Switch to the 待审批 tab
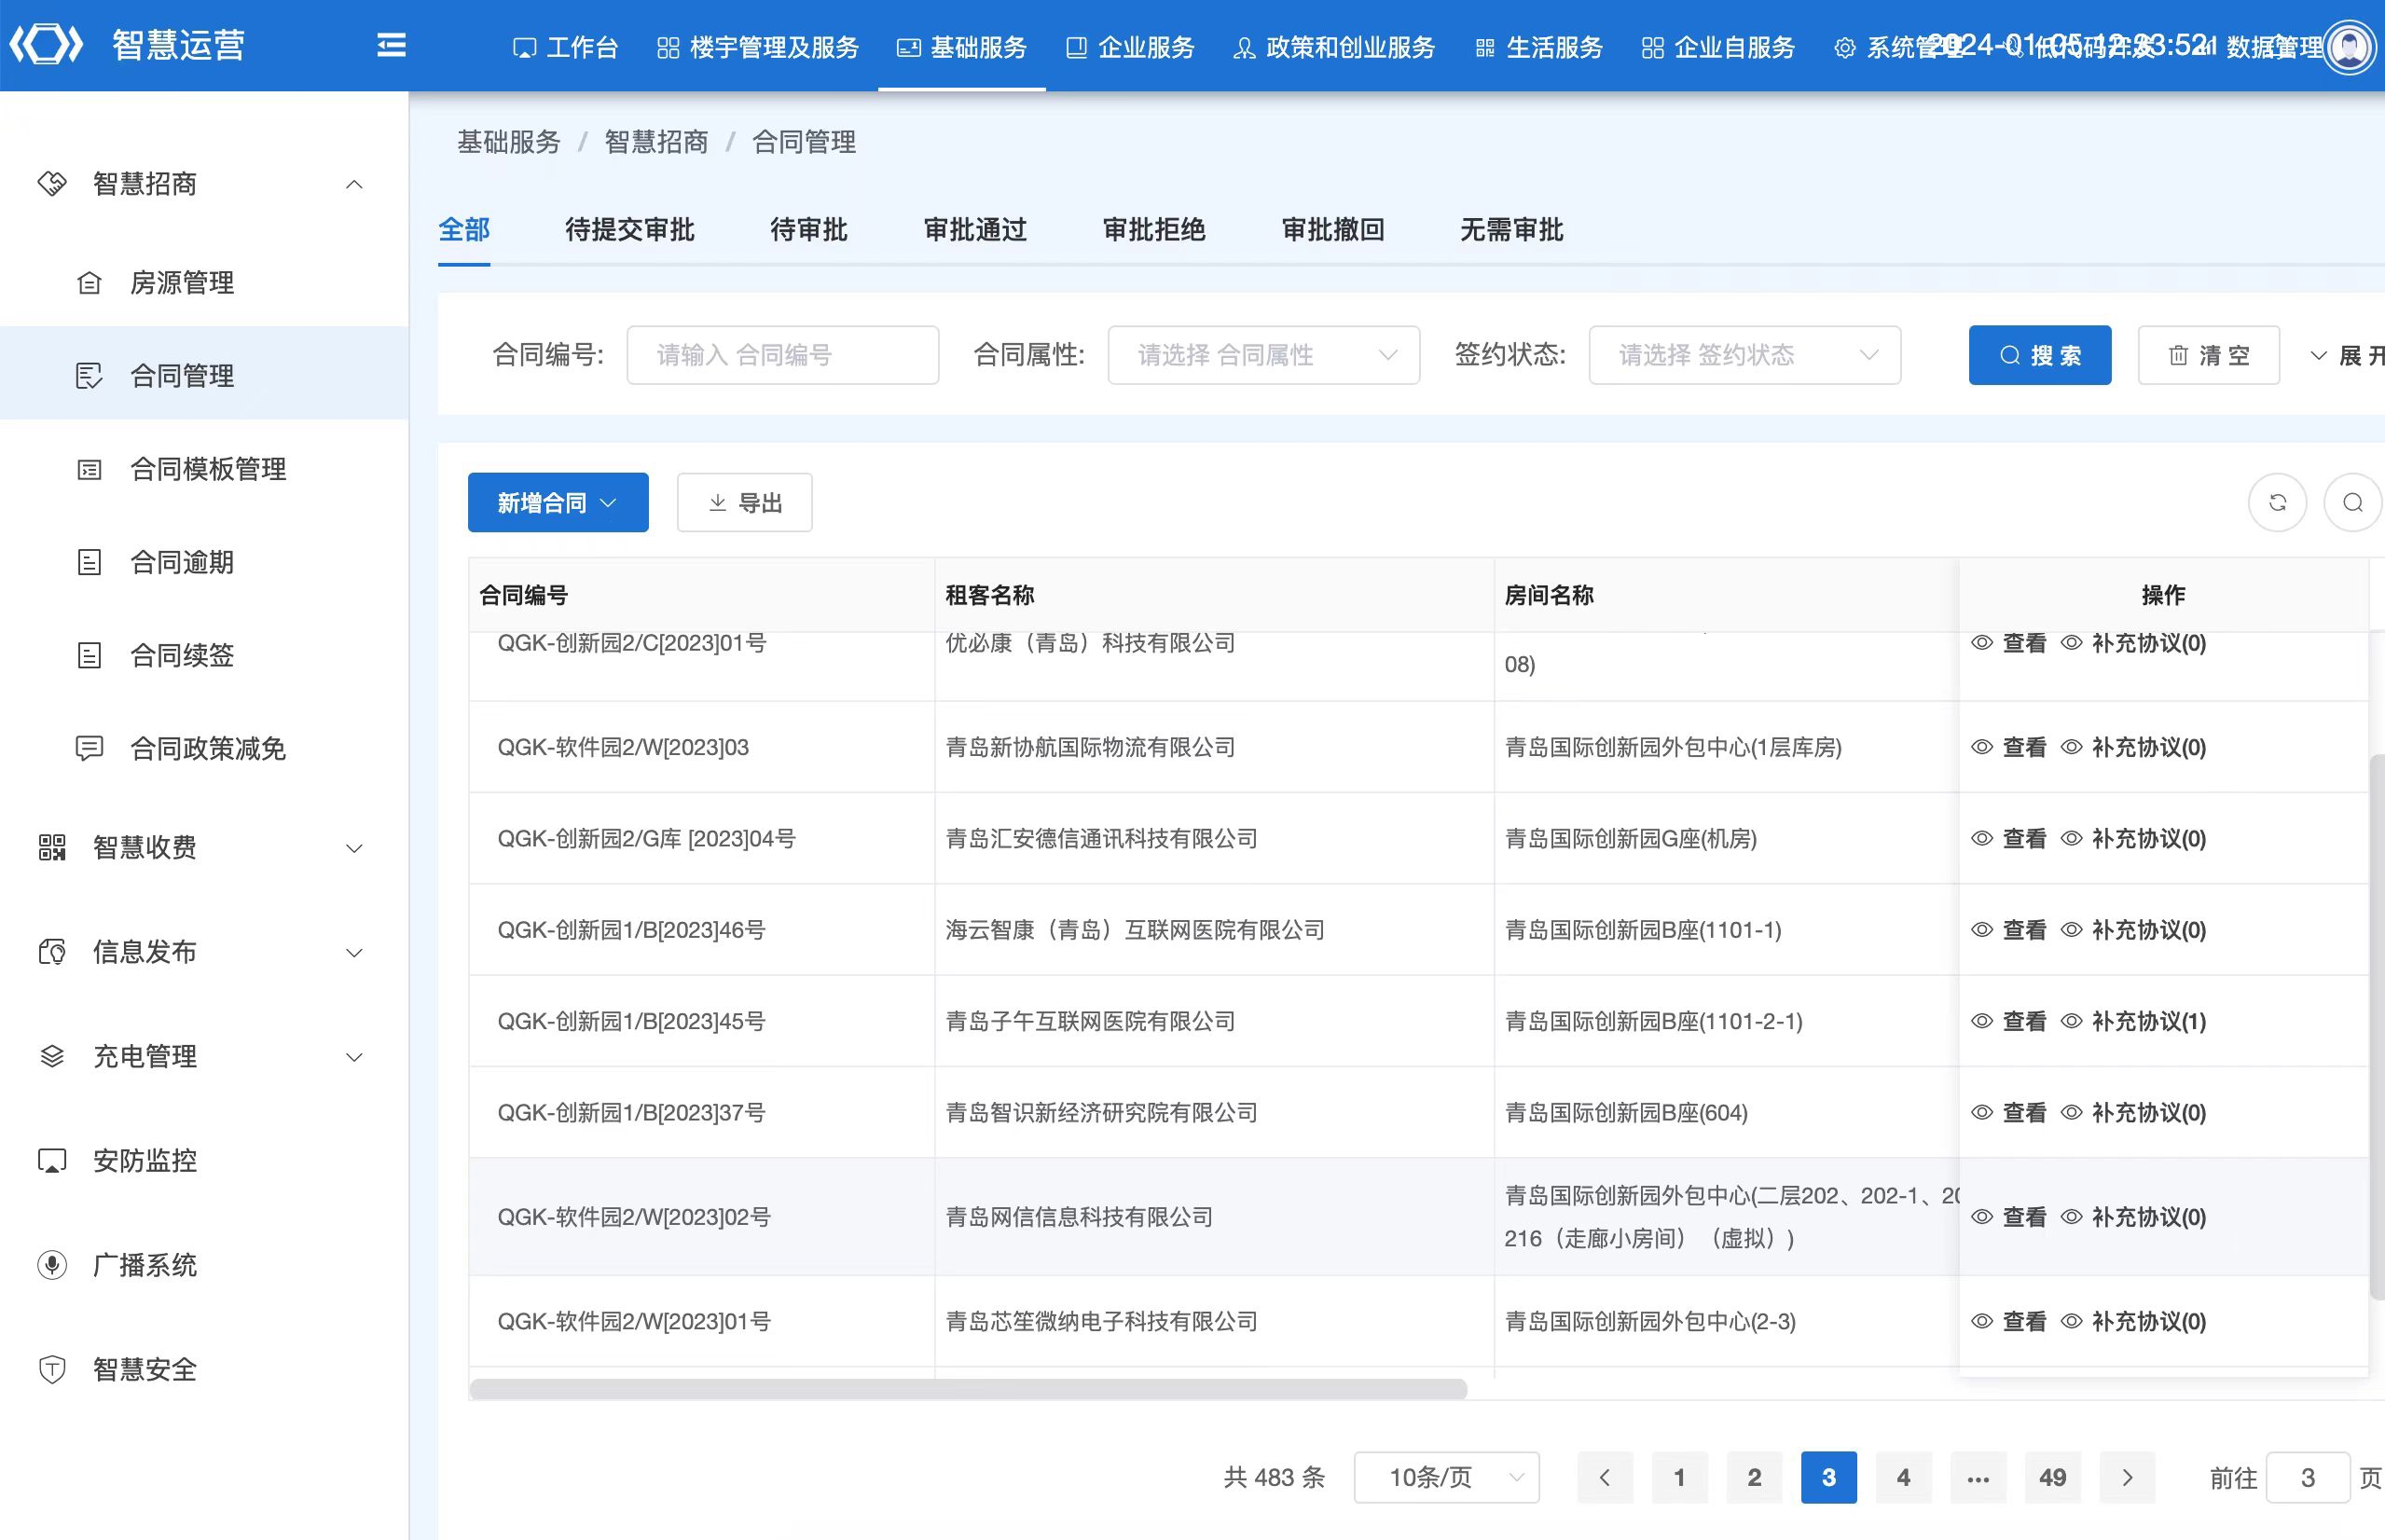Image resolution: width=2385 pixels, height=1540 pixels. point(808,230)
